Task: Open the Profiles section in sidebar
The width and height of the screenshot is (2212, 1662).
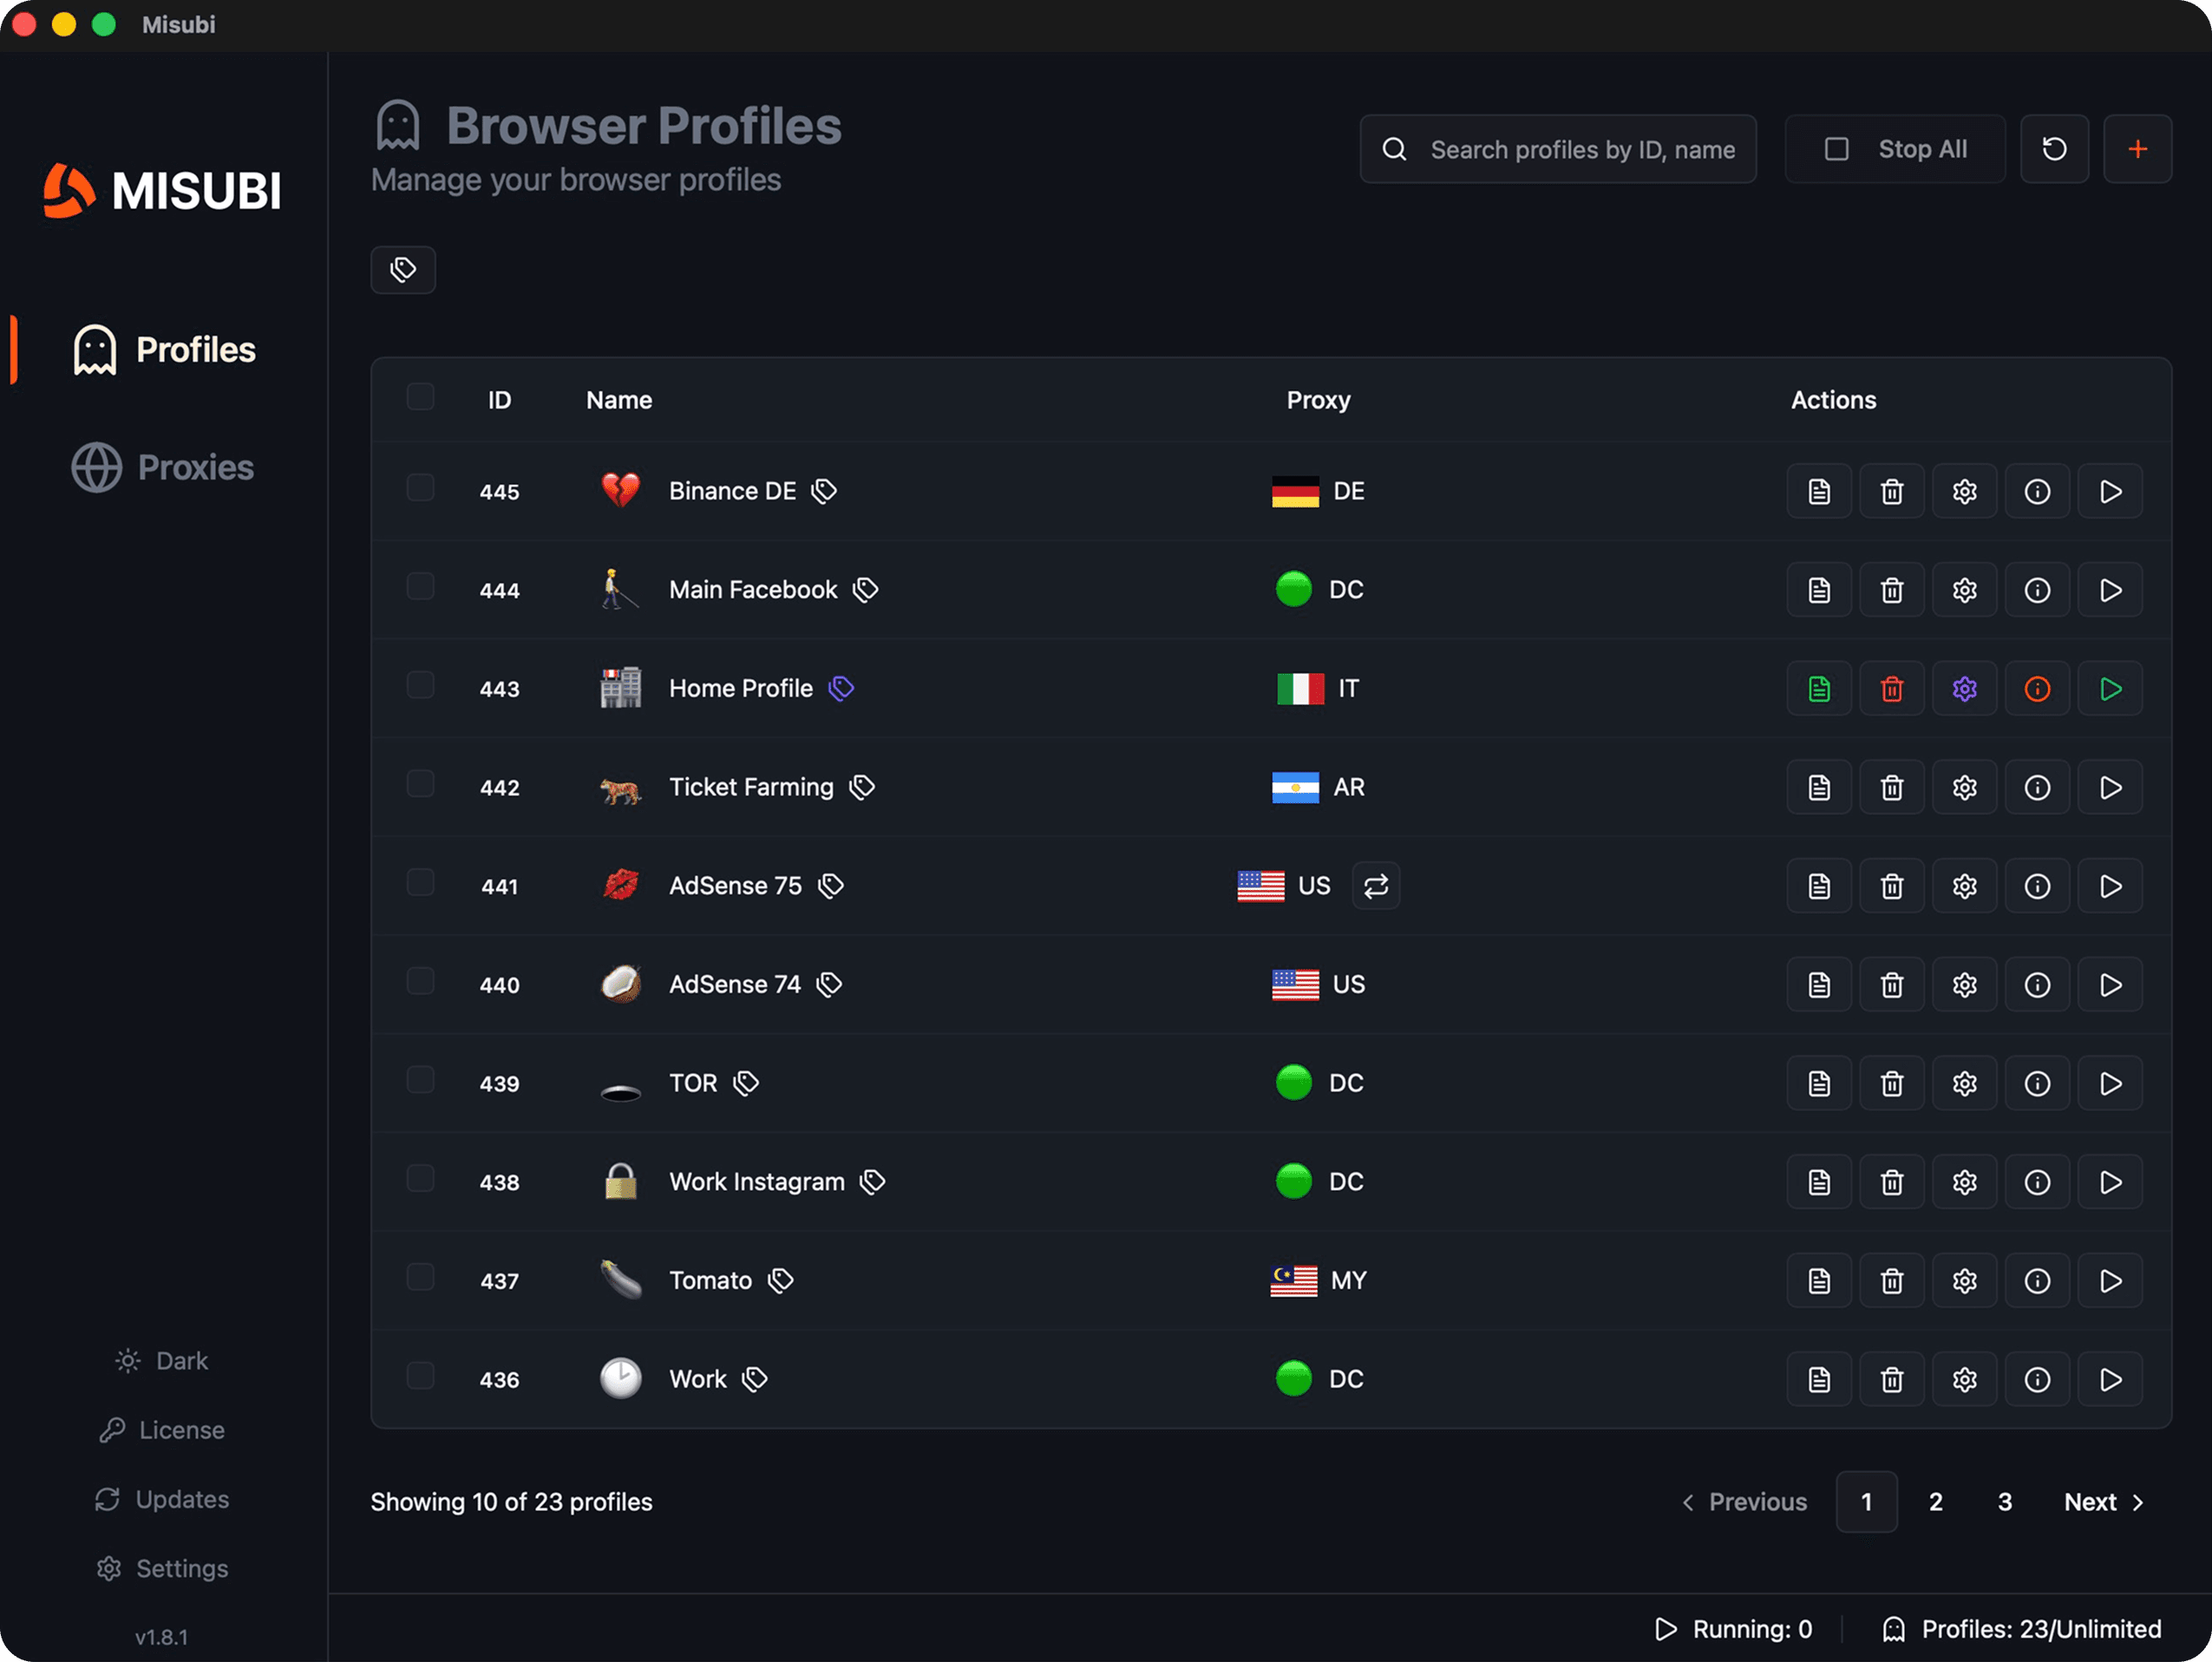Action: (x=165, y=350)
